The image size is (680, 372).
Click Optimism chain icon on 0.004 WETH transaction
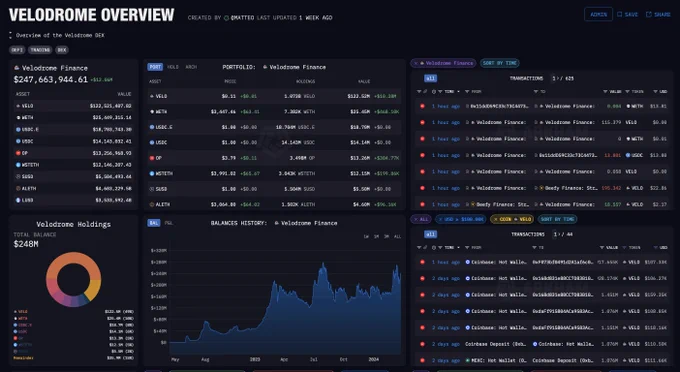tap(422, 106)
